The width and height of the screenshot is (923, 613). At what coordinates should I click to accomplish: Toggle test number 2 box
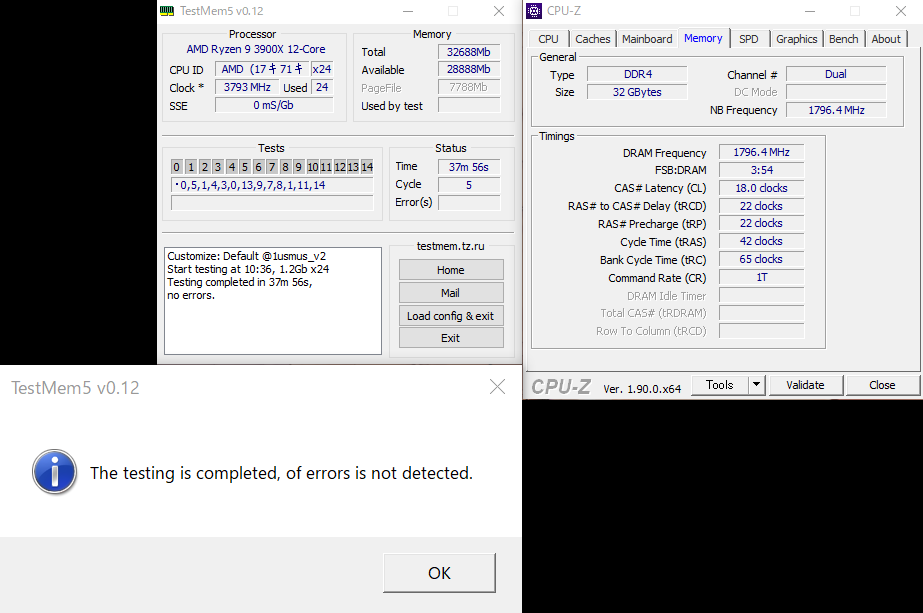(x=204, y=167)
